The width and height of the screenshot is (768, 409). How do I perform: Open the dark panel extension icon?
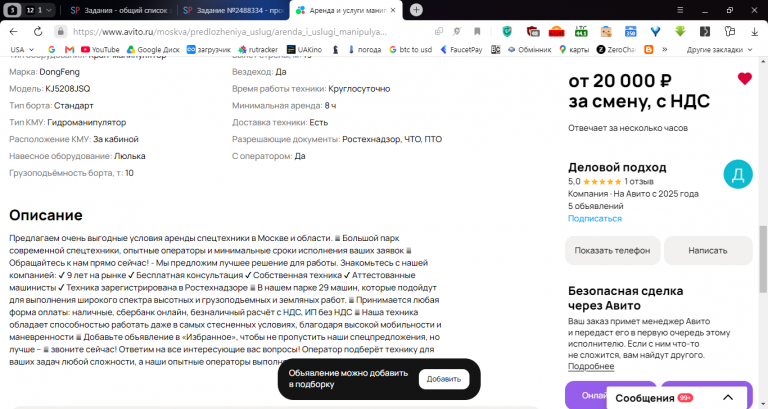pyautogui.click(x=705, y=31)
